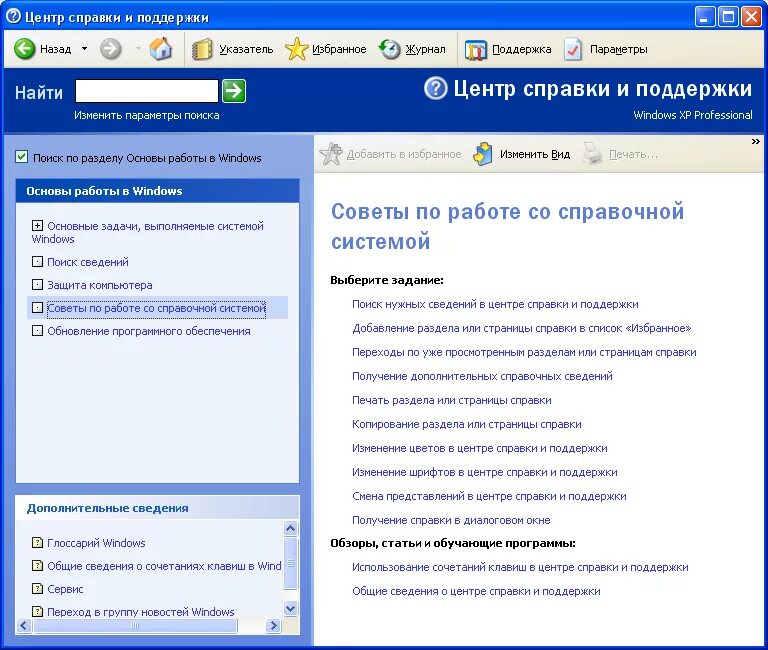Open Смена представлений в центре справки
This screenshot has height=650, width=768.
(x=489, y=496)
